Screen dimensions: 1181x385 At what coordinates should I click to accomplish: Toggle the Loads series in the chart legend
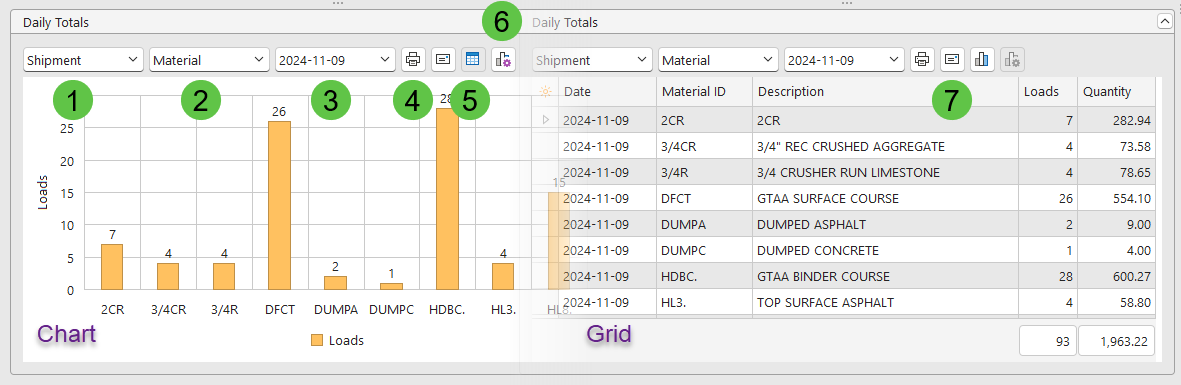(337, 341)
